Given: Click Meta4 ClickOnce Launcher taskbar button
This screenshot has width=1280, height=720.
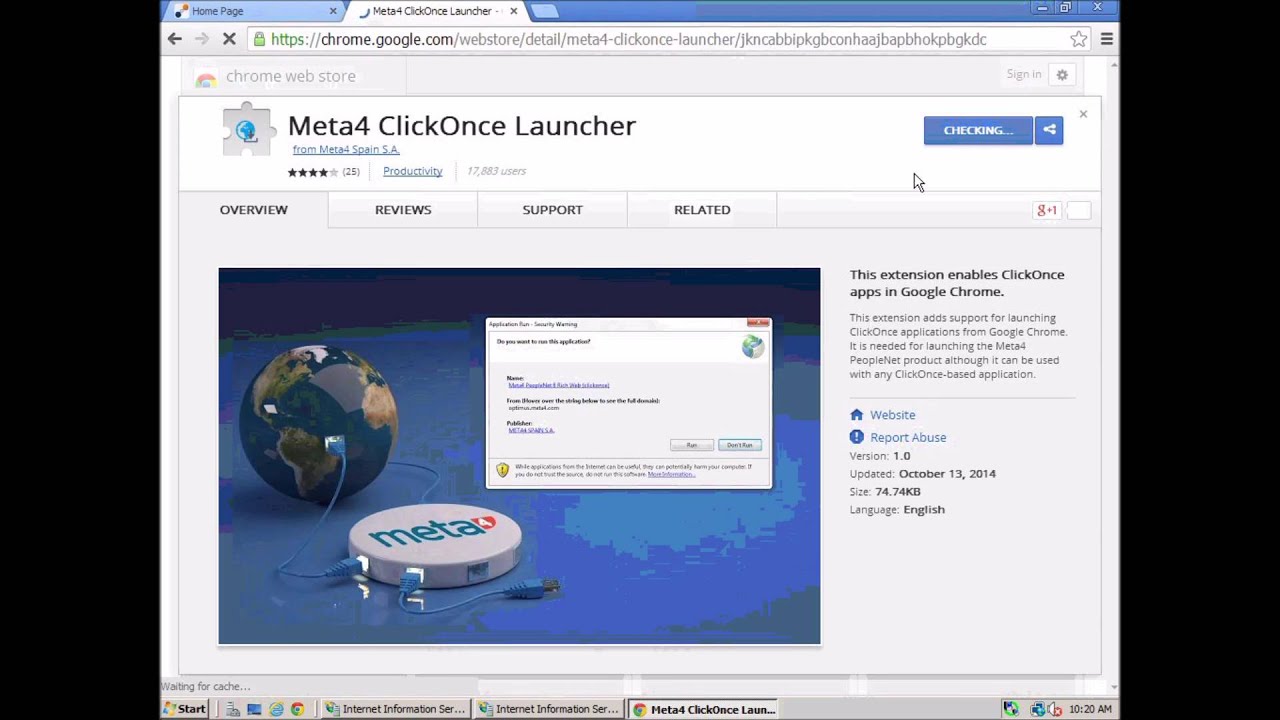Looking at the screenshot, I should [705, 709].
